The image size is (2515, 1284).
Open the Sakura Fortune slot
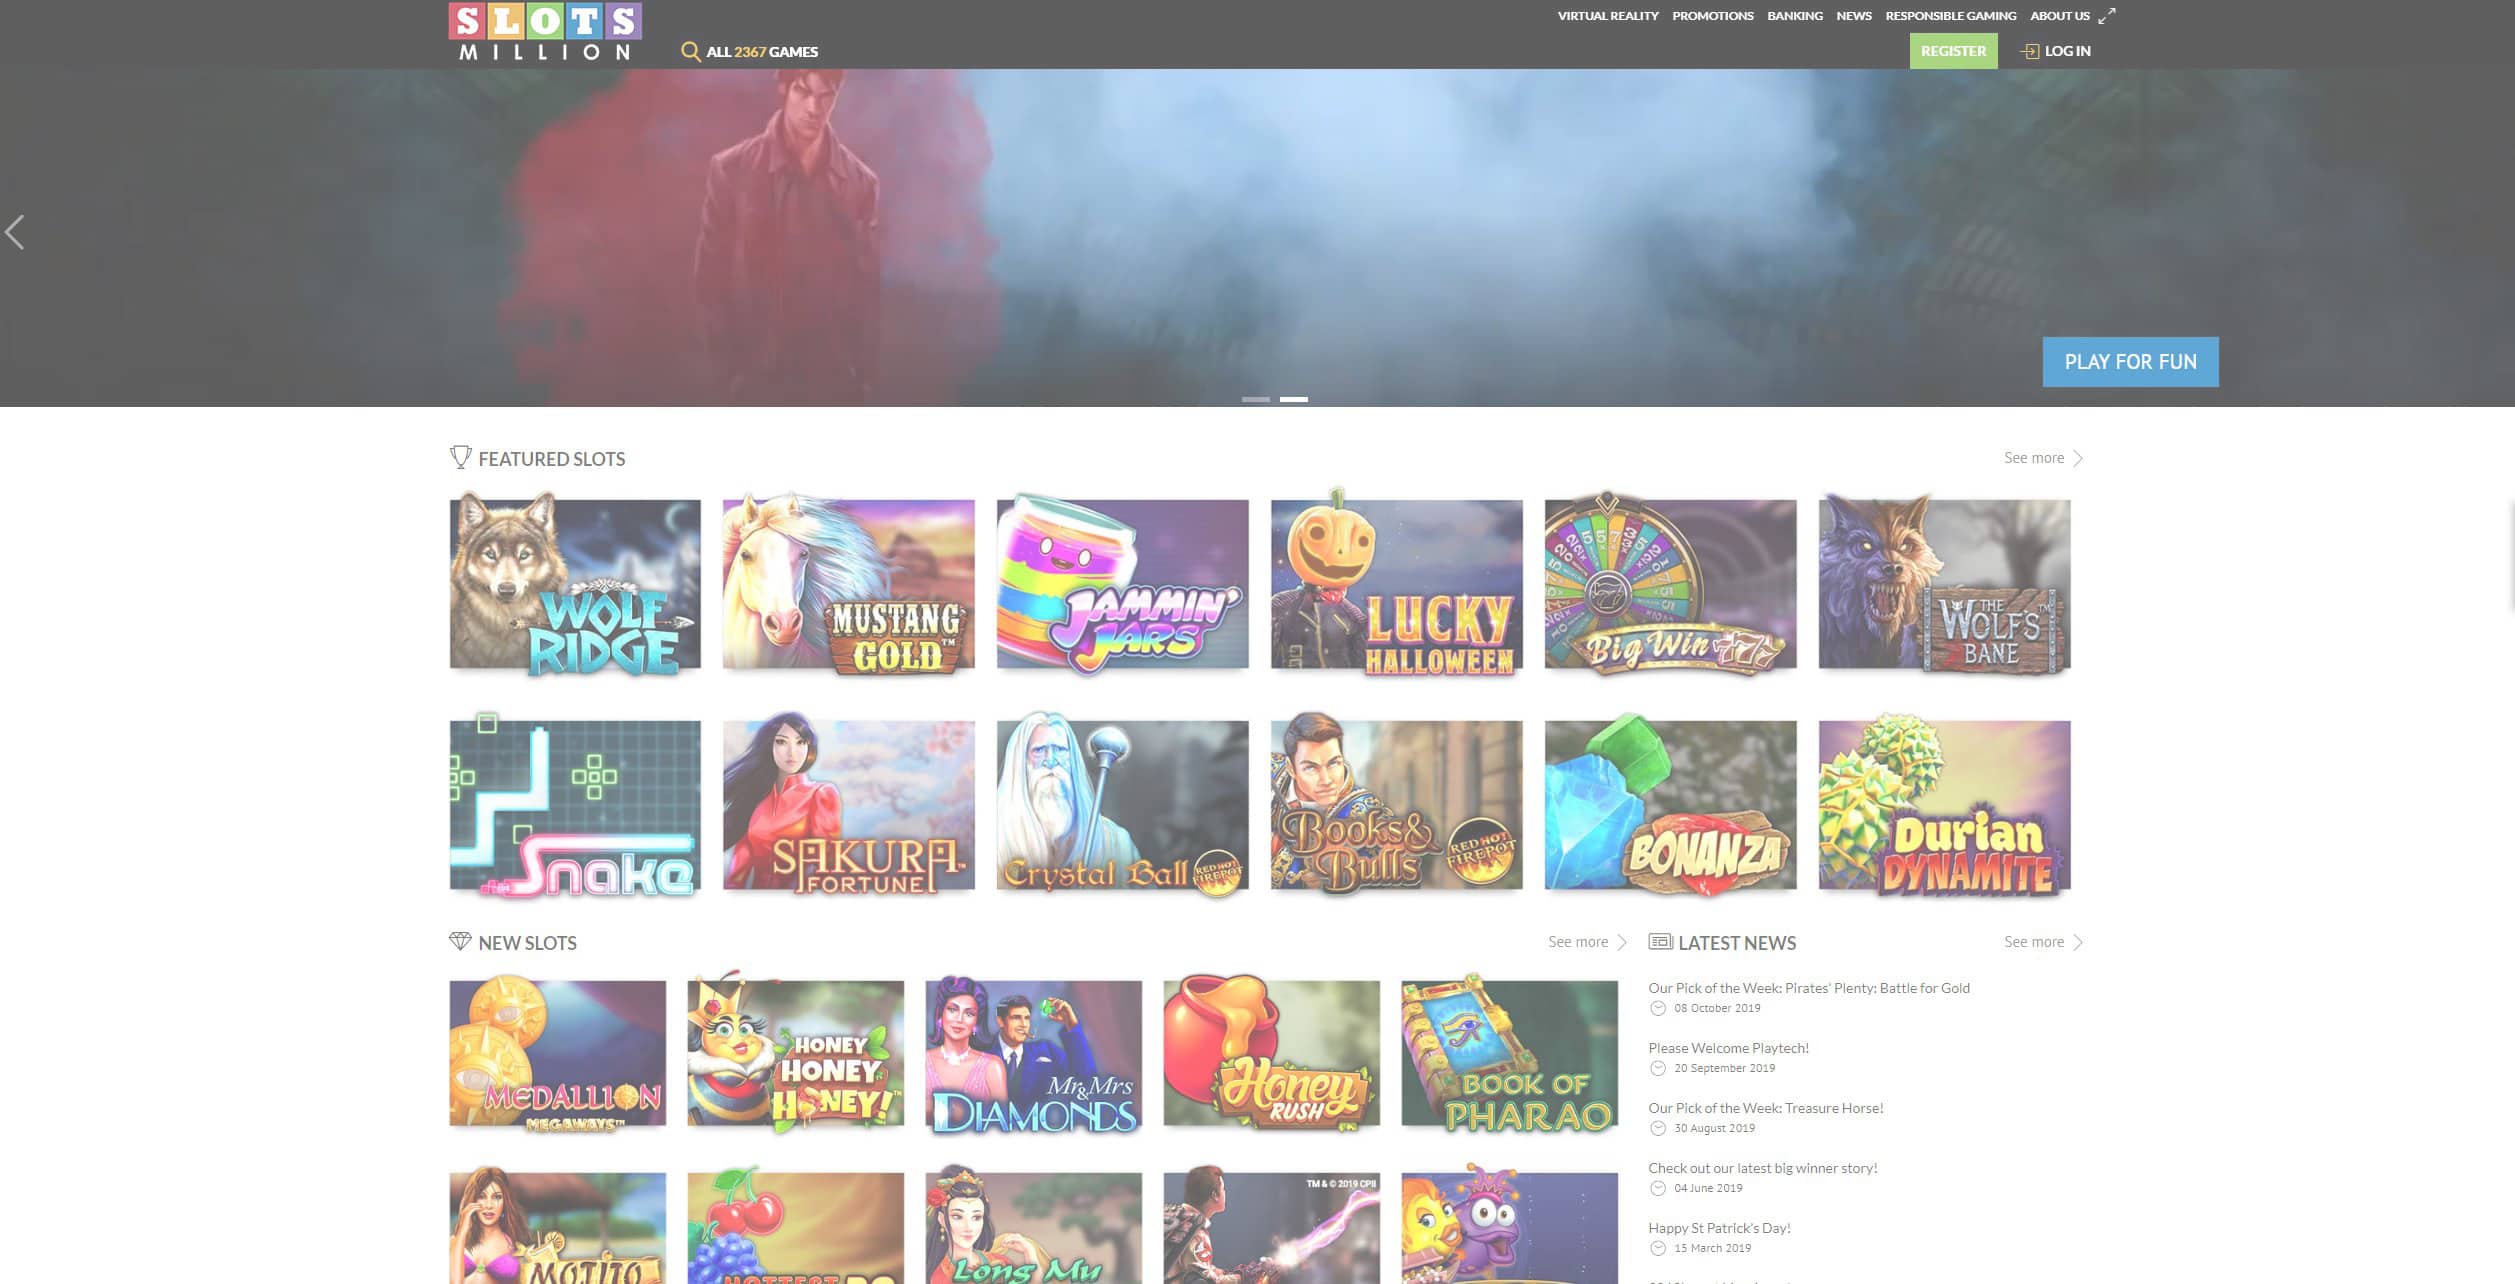tap(849, 805)
